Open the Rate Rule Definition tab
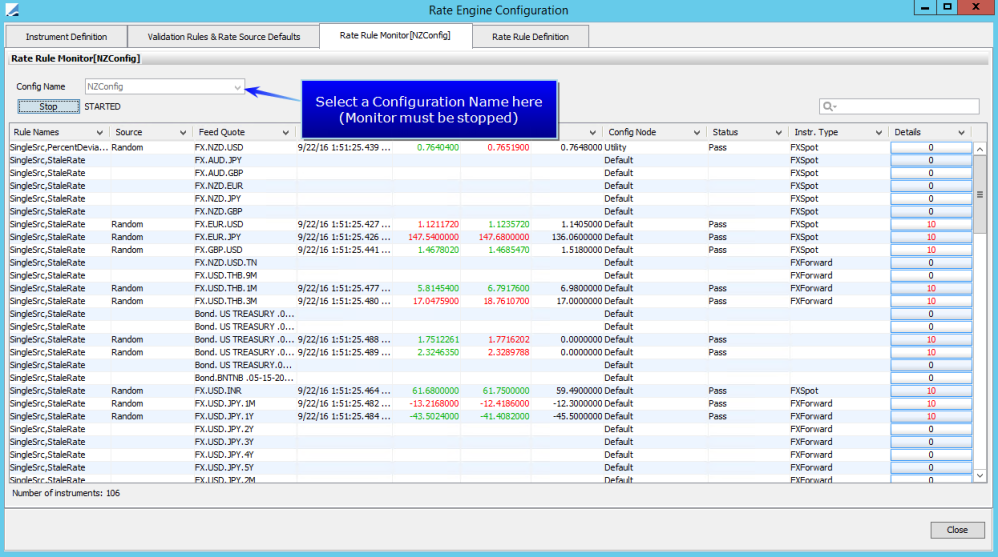 530,36
